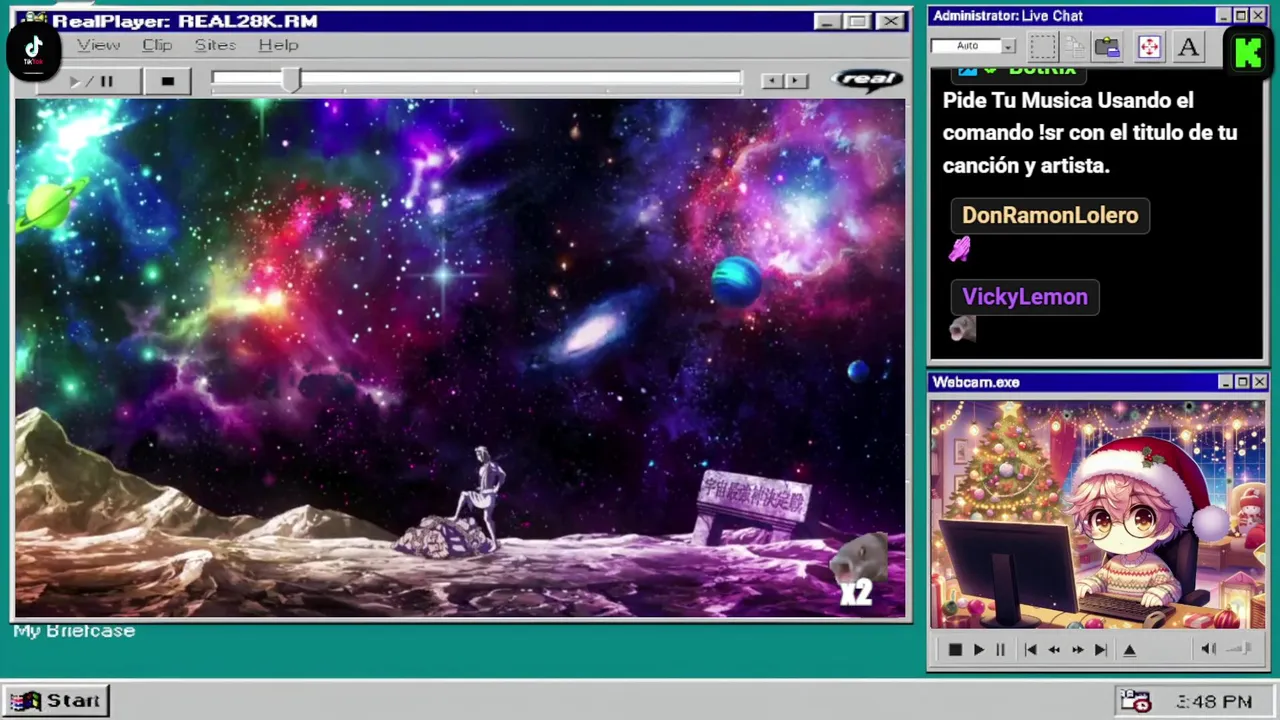The image size is (1280, 720).
Task: Click the Webcam.exe video thumbnail
Action: point(1097,515)
